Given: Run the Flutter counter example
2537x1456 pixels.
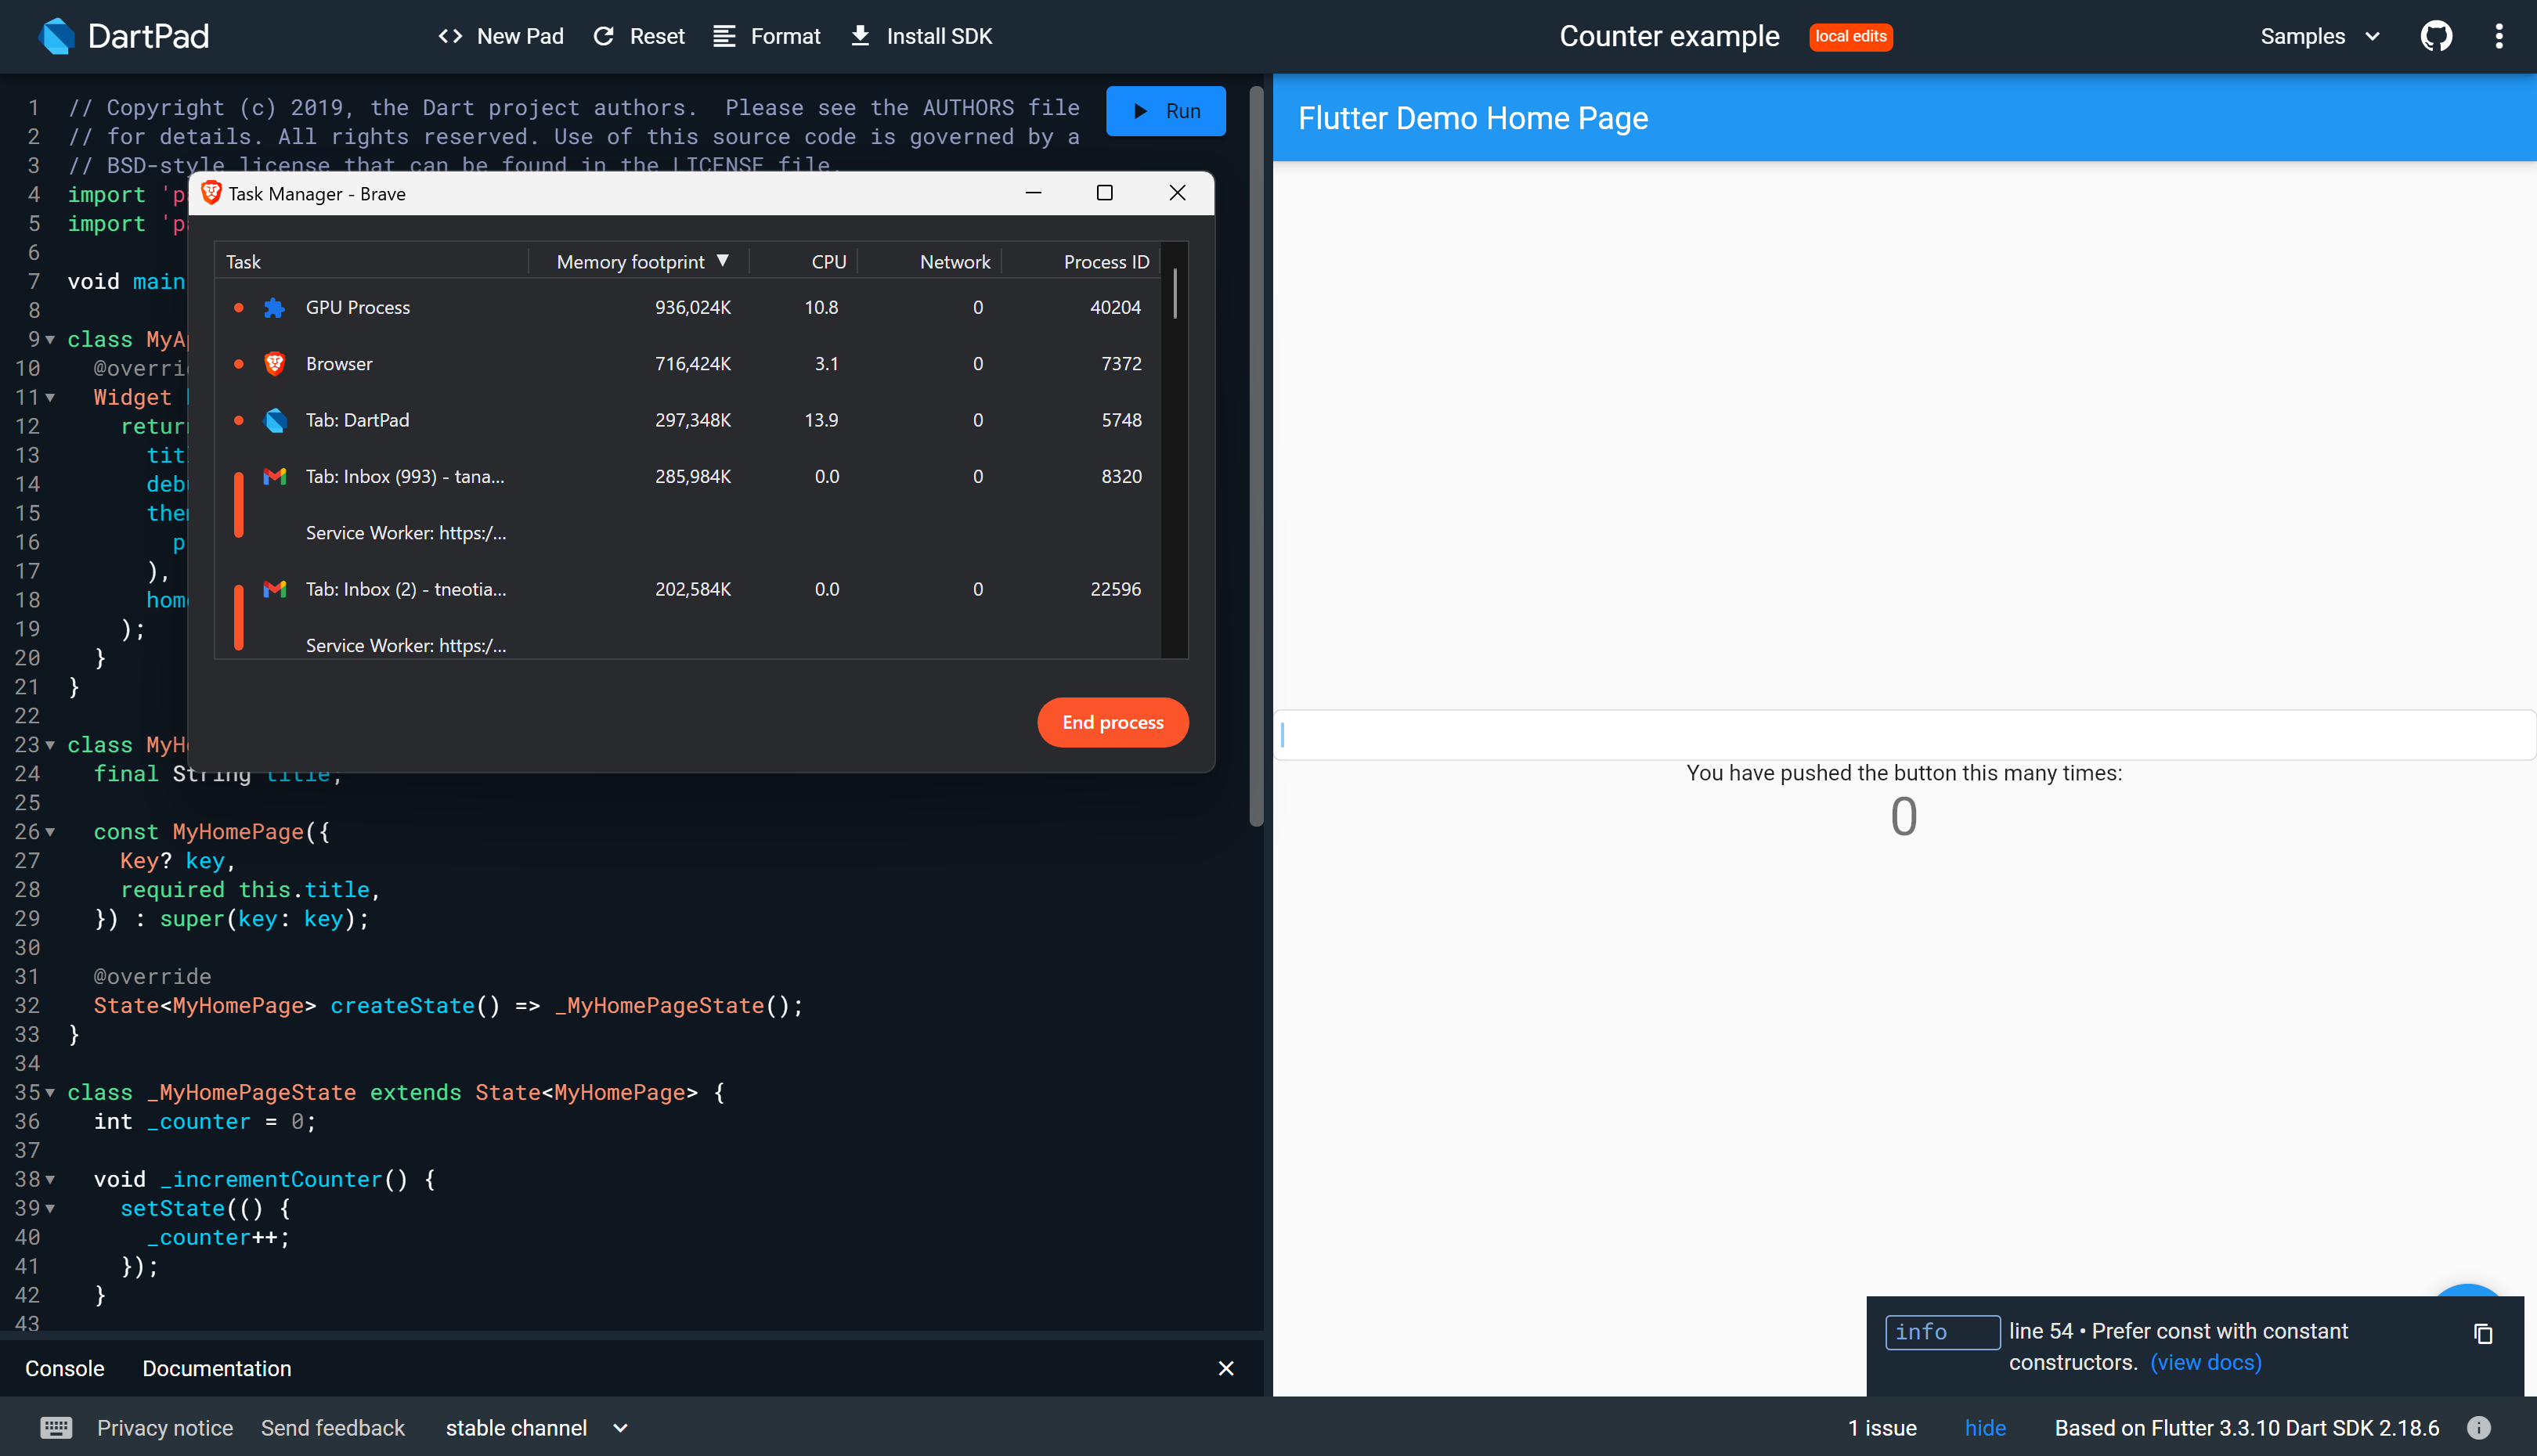Looking at the screenshot, I should pyautogui.click(x=1165, y=111).
